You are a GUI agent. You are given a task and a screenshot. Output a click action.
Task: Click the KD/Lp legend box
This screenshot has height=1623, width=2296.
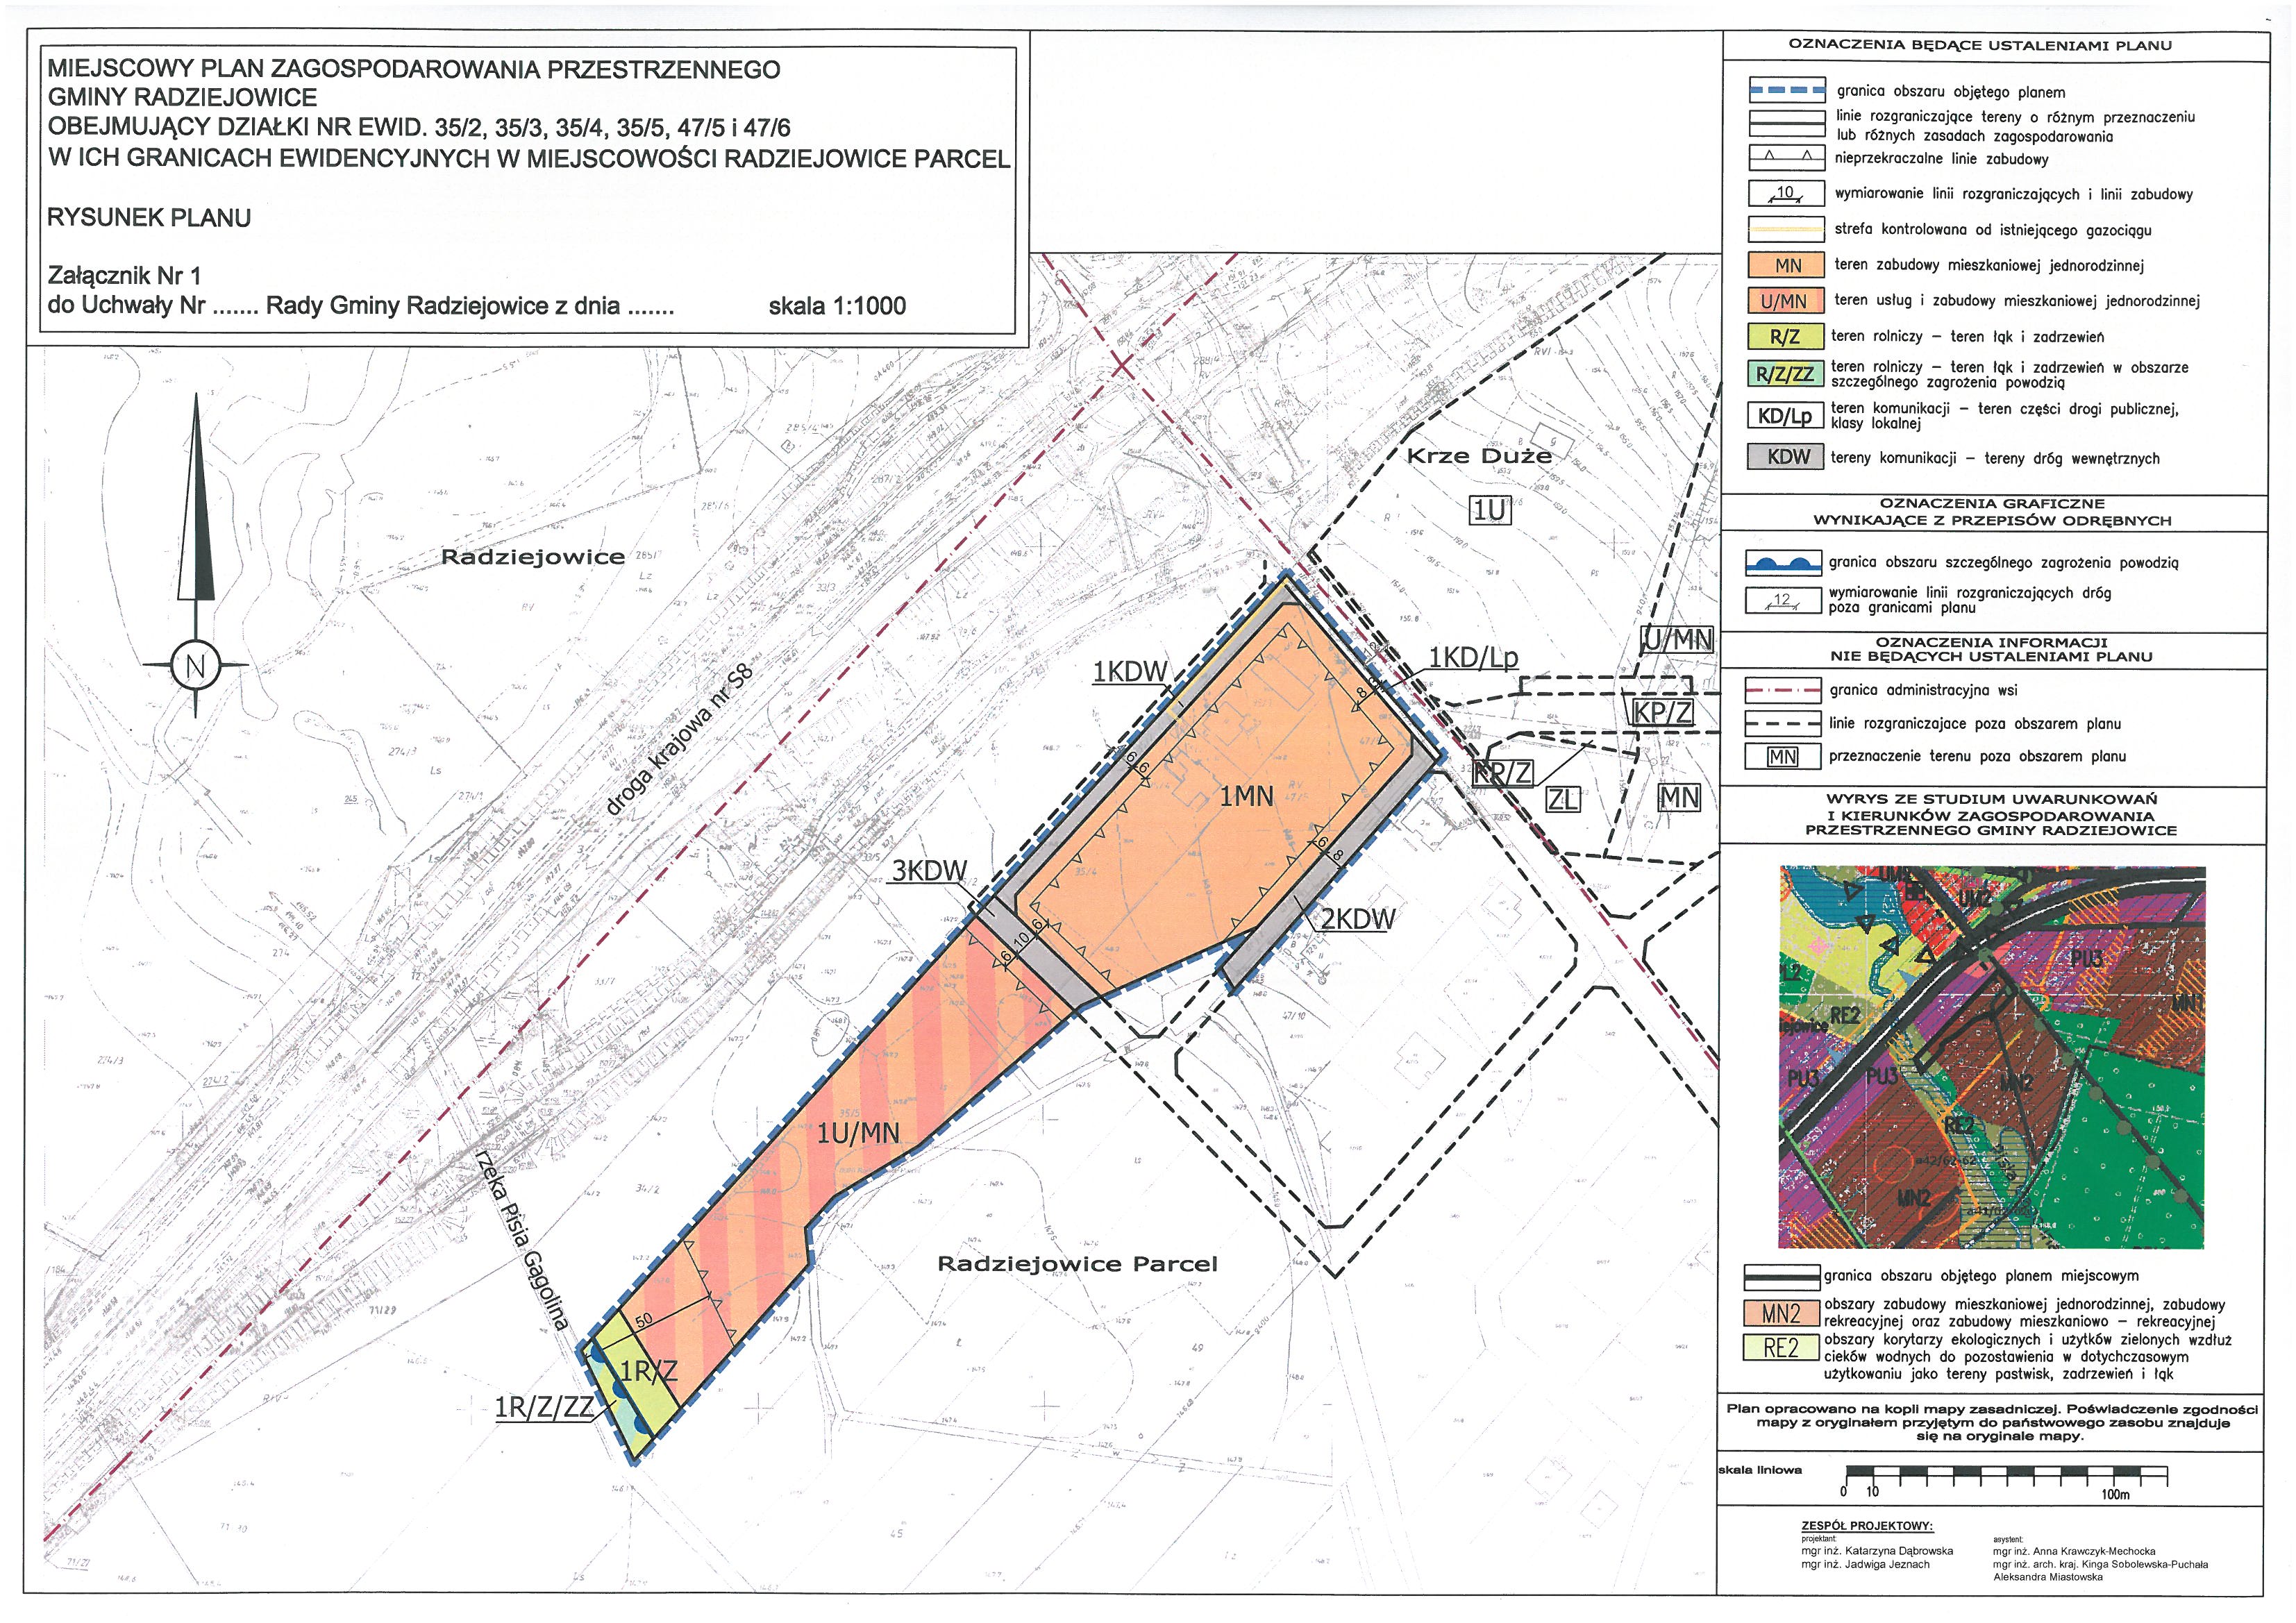[1784, 416]
